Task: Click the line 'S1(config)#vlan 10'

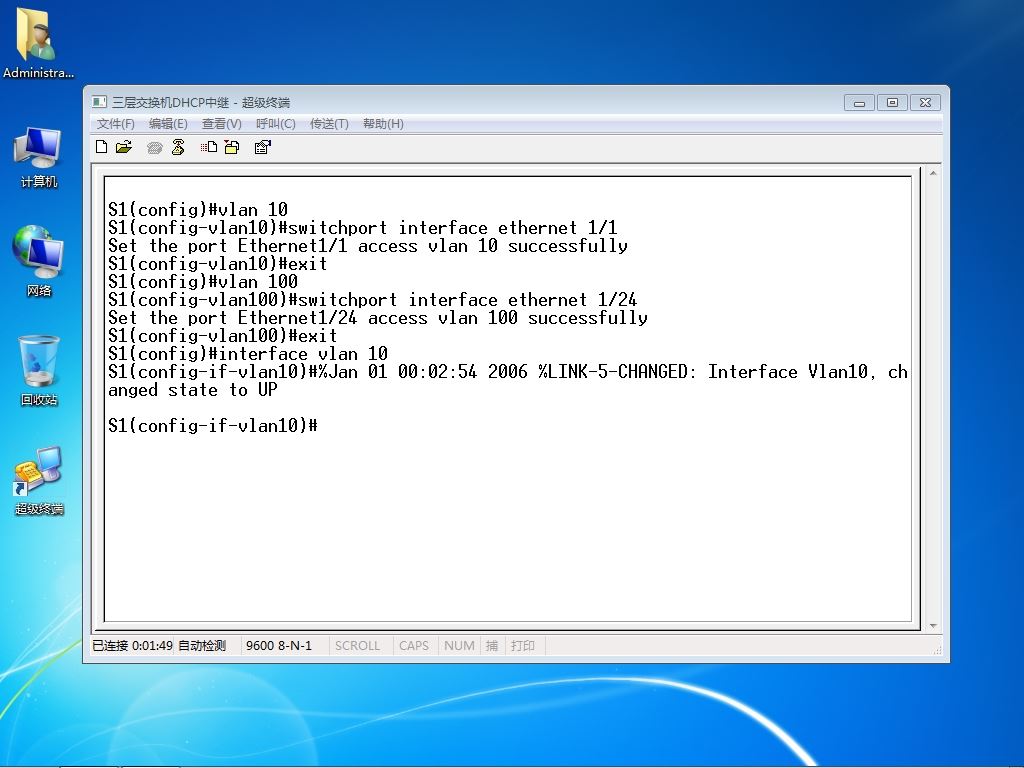Action: coord(198,210)
